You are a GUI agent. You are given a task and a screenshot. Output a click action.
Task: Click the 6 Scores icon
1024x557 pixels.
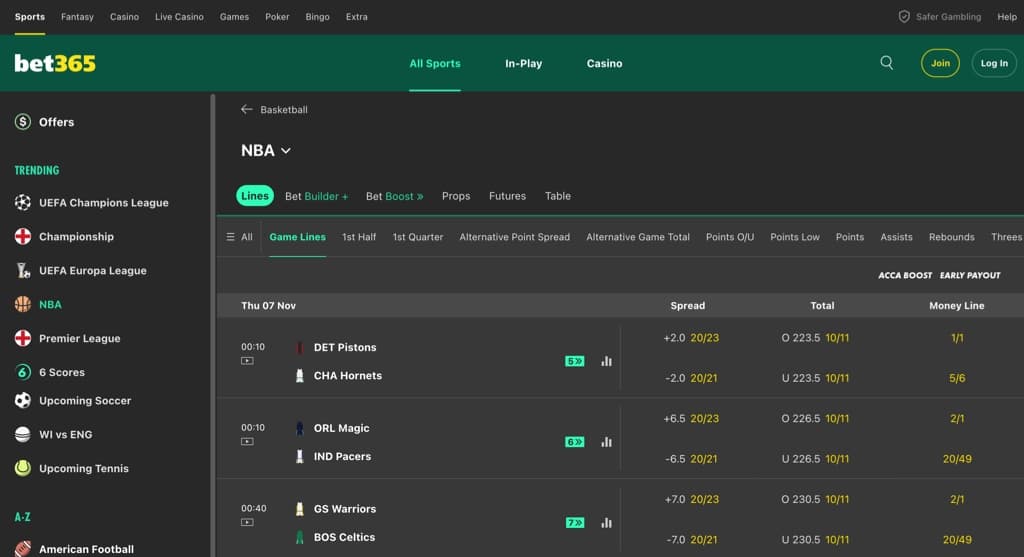point(23,372)
